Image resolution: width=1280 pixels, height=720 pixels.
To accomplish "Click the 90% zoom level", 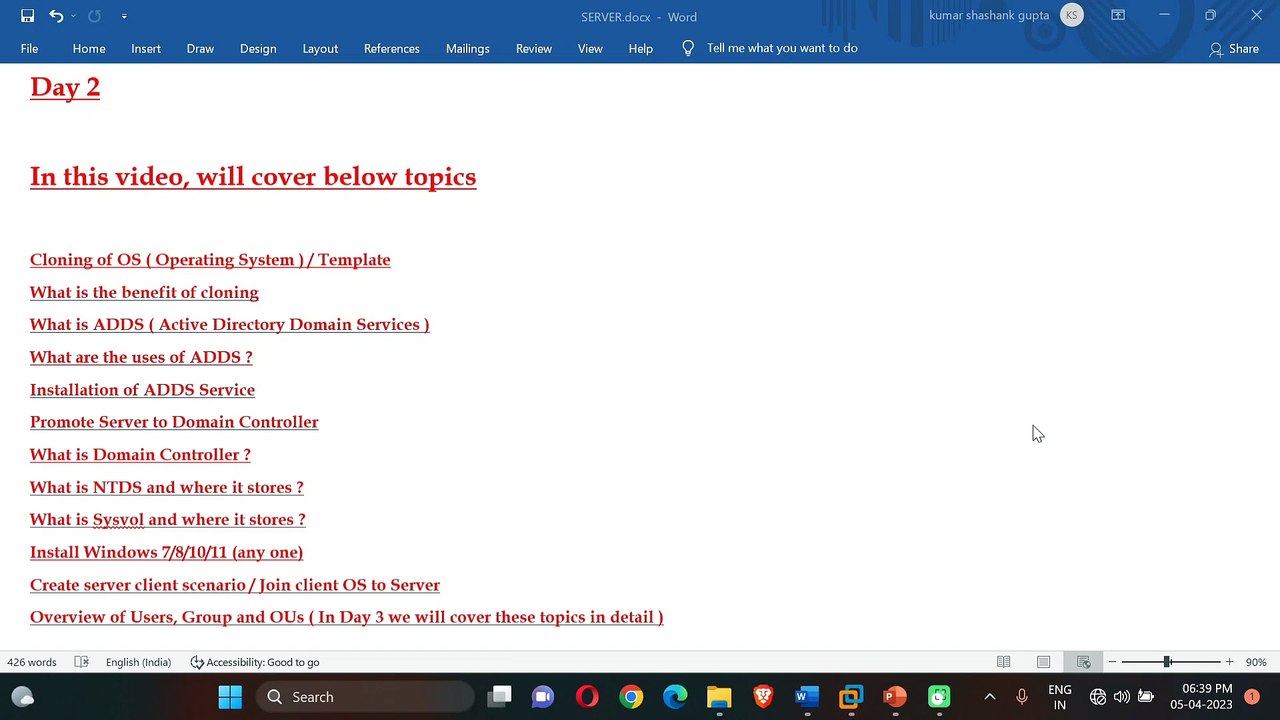I will tap(1256, 662).
